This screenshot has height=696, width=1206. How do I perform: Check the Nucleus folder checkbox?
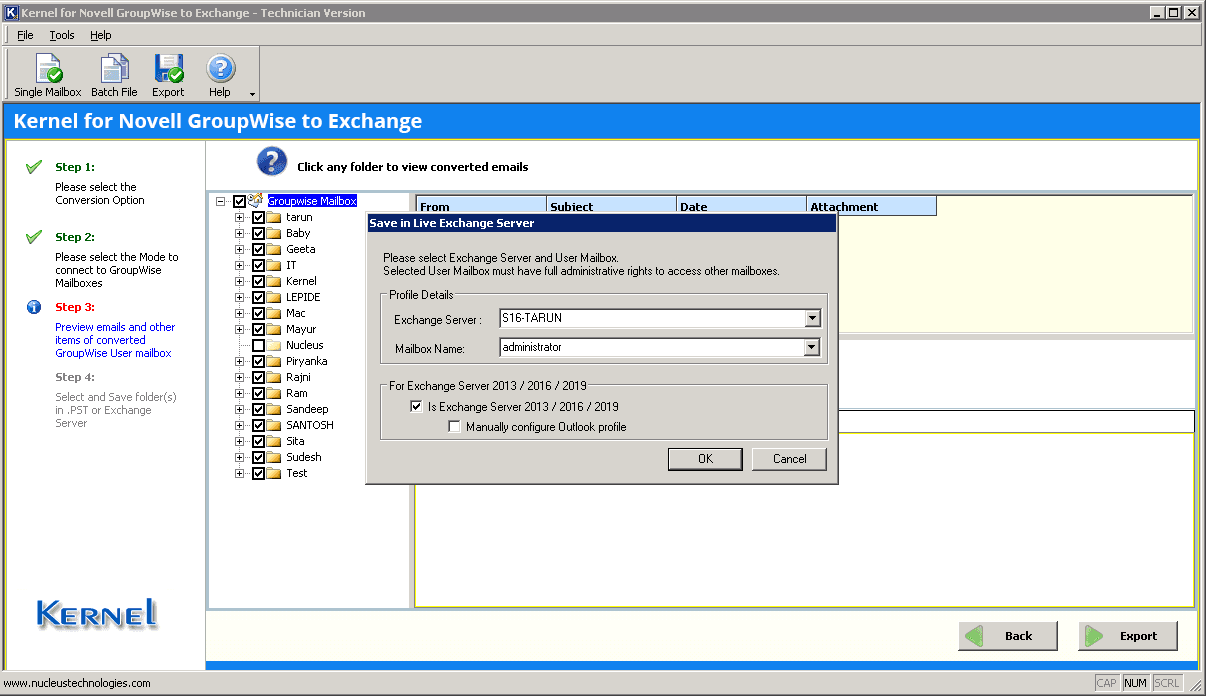[258, 345]
